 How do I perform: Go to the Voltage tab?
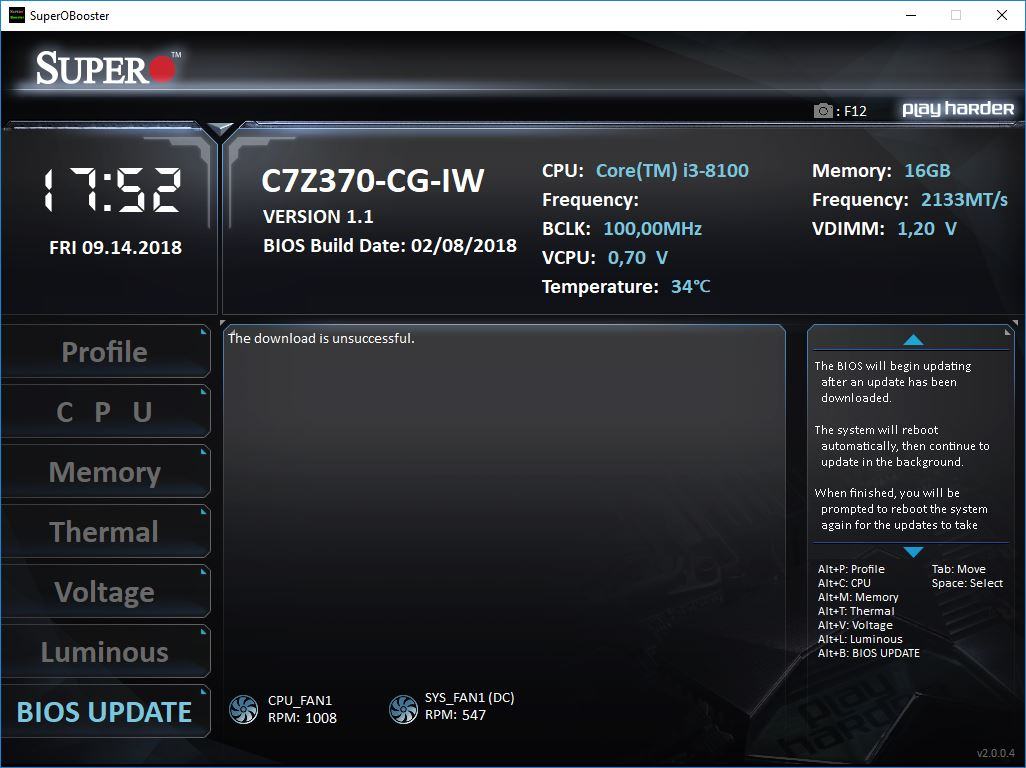[x=105, y=591]
